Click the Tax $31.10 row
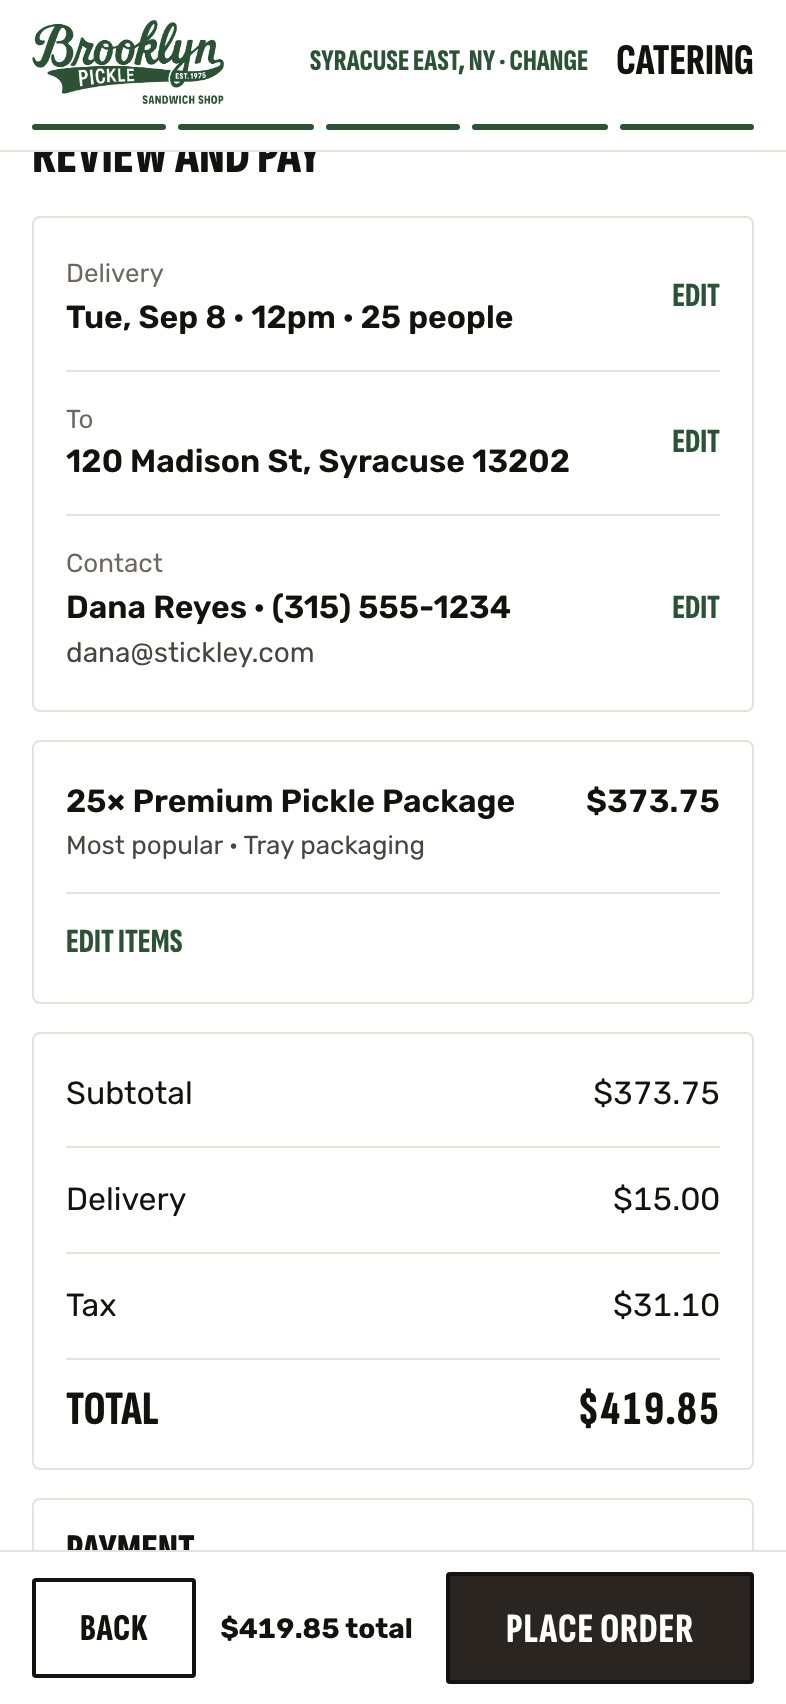 click(x=393, y=1306)
